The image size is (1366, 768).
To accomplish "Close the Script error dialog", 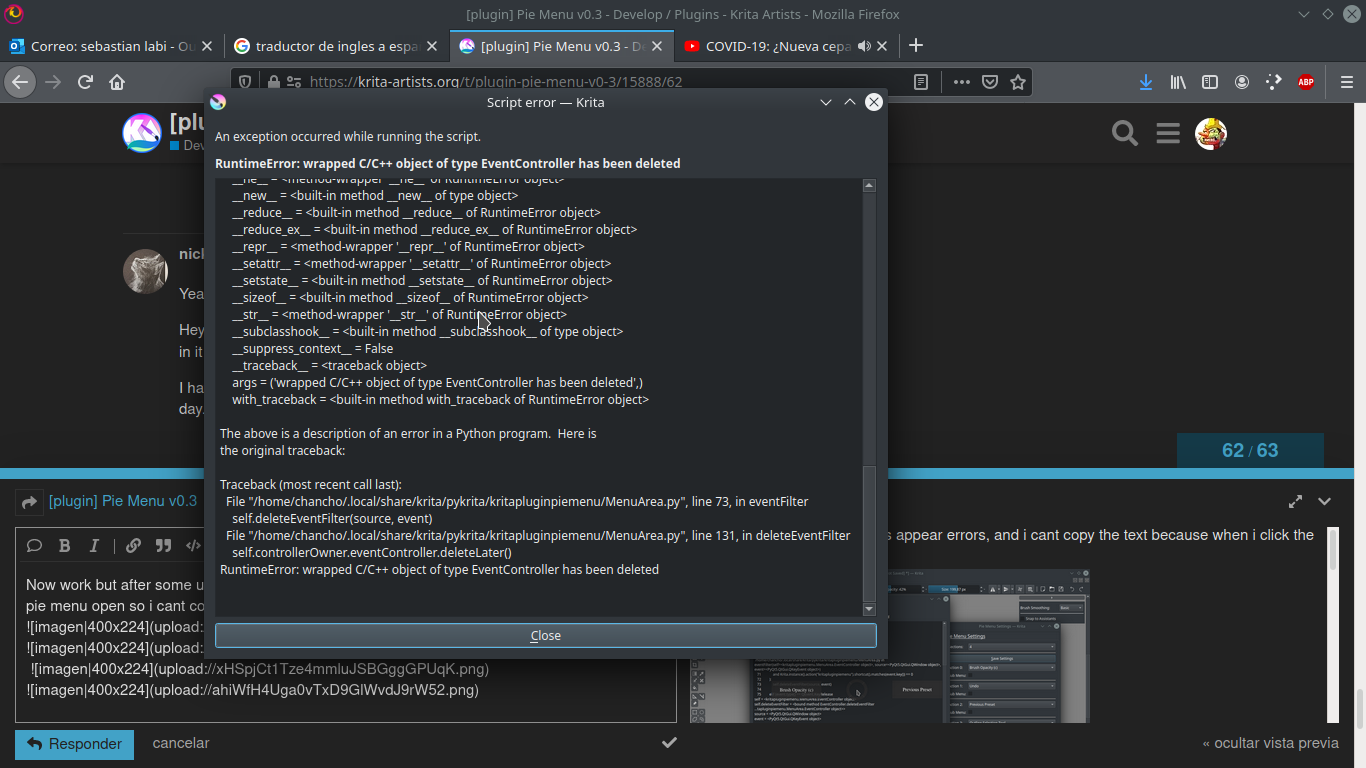I will pos(545,635).
